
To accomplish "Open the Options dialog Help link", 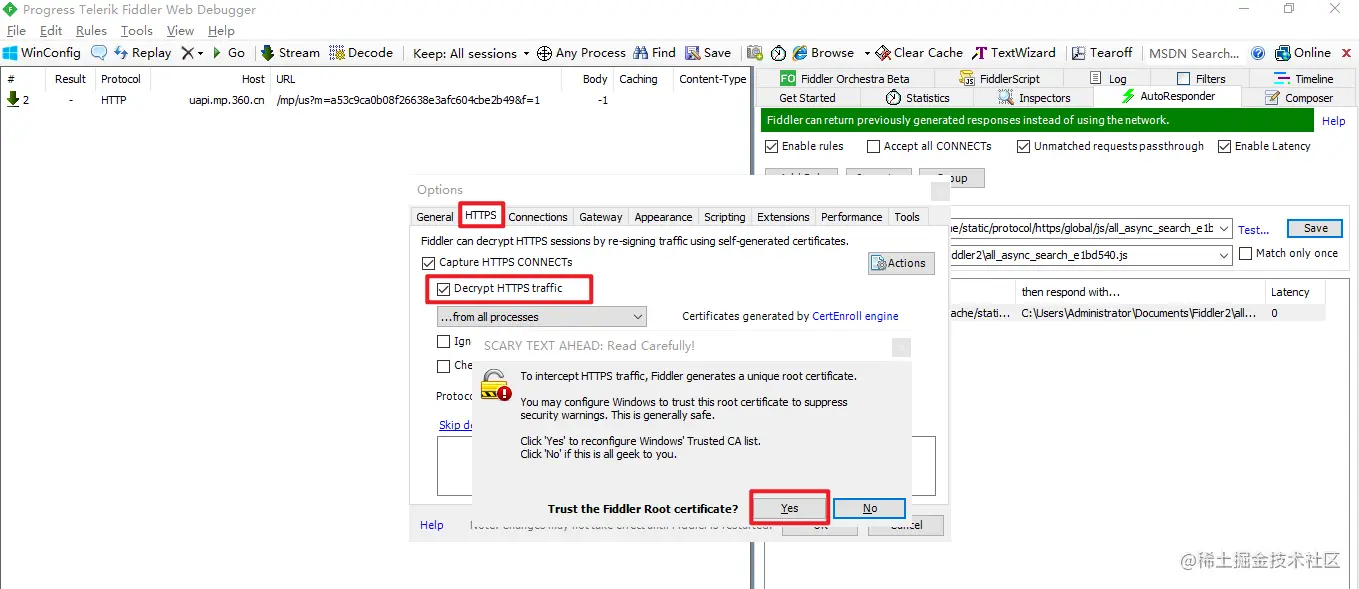I will tap(431, 525).
